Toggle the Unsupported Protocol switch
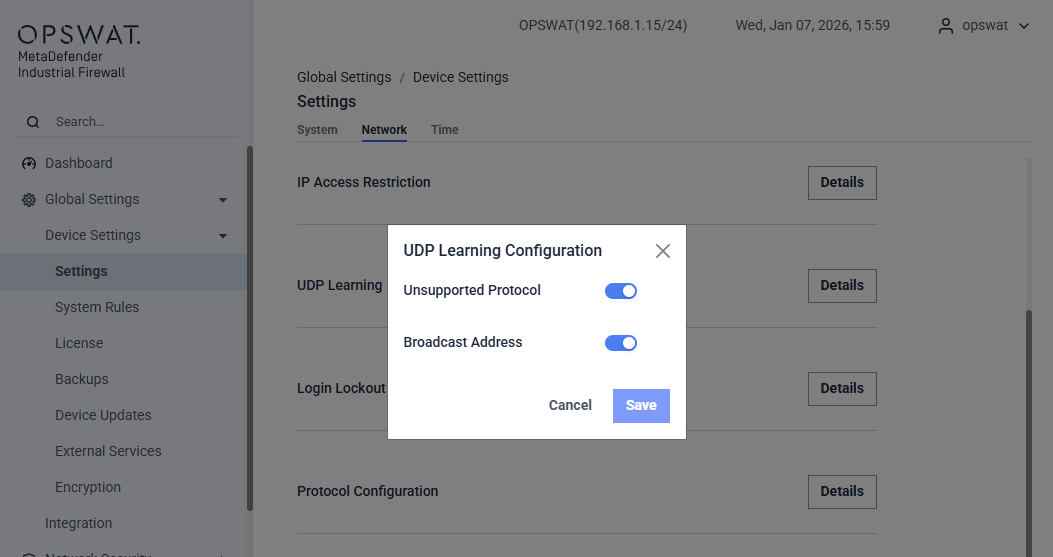This screenshot has width=1053, height=557. (621, 291)
